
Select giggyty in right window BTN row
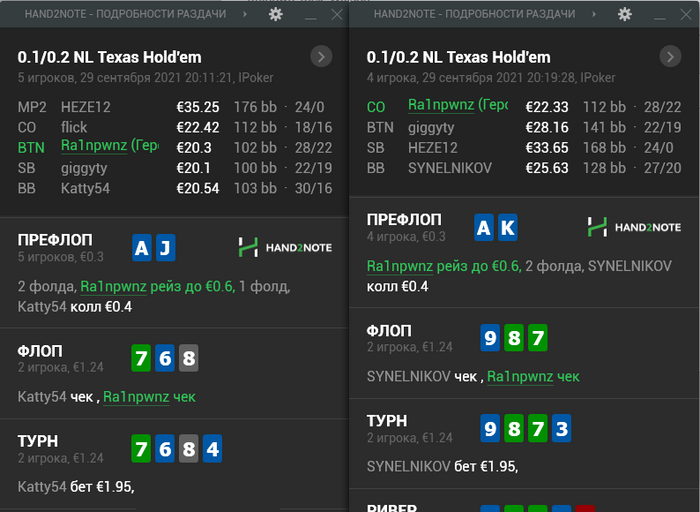(431, 128)
